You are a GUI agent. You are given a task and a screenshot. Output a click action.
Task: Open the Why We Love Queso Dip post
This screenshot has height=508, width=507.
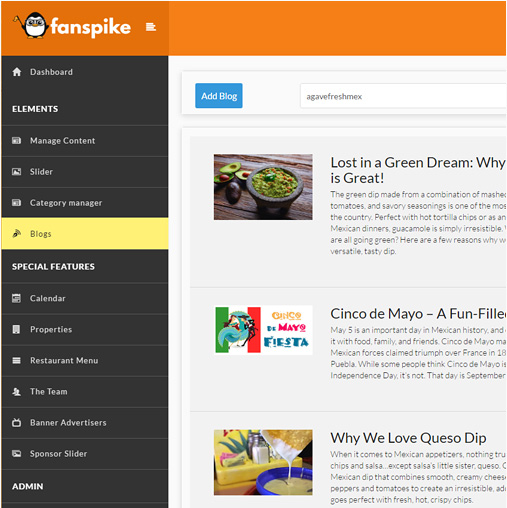[x=408, y=438]
